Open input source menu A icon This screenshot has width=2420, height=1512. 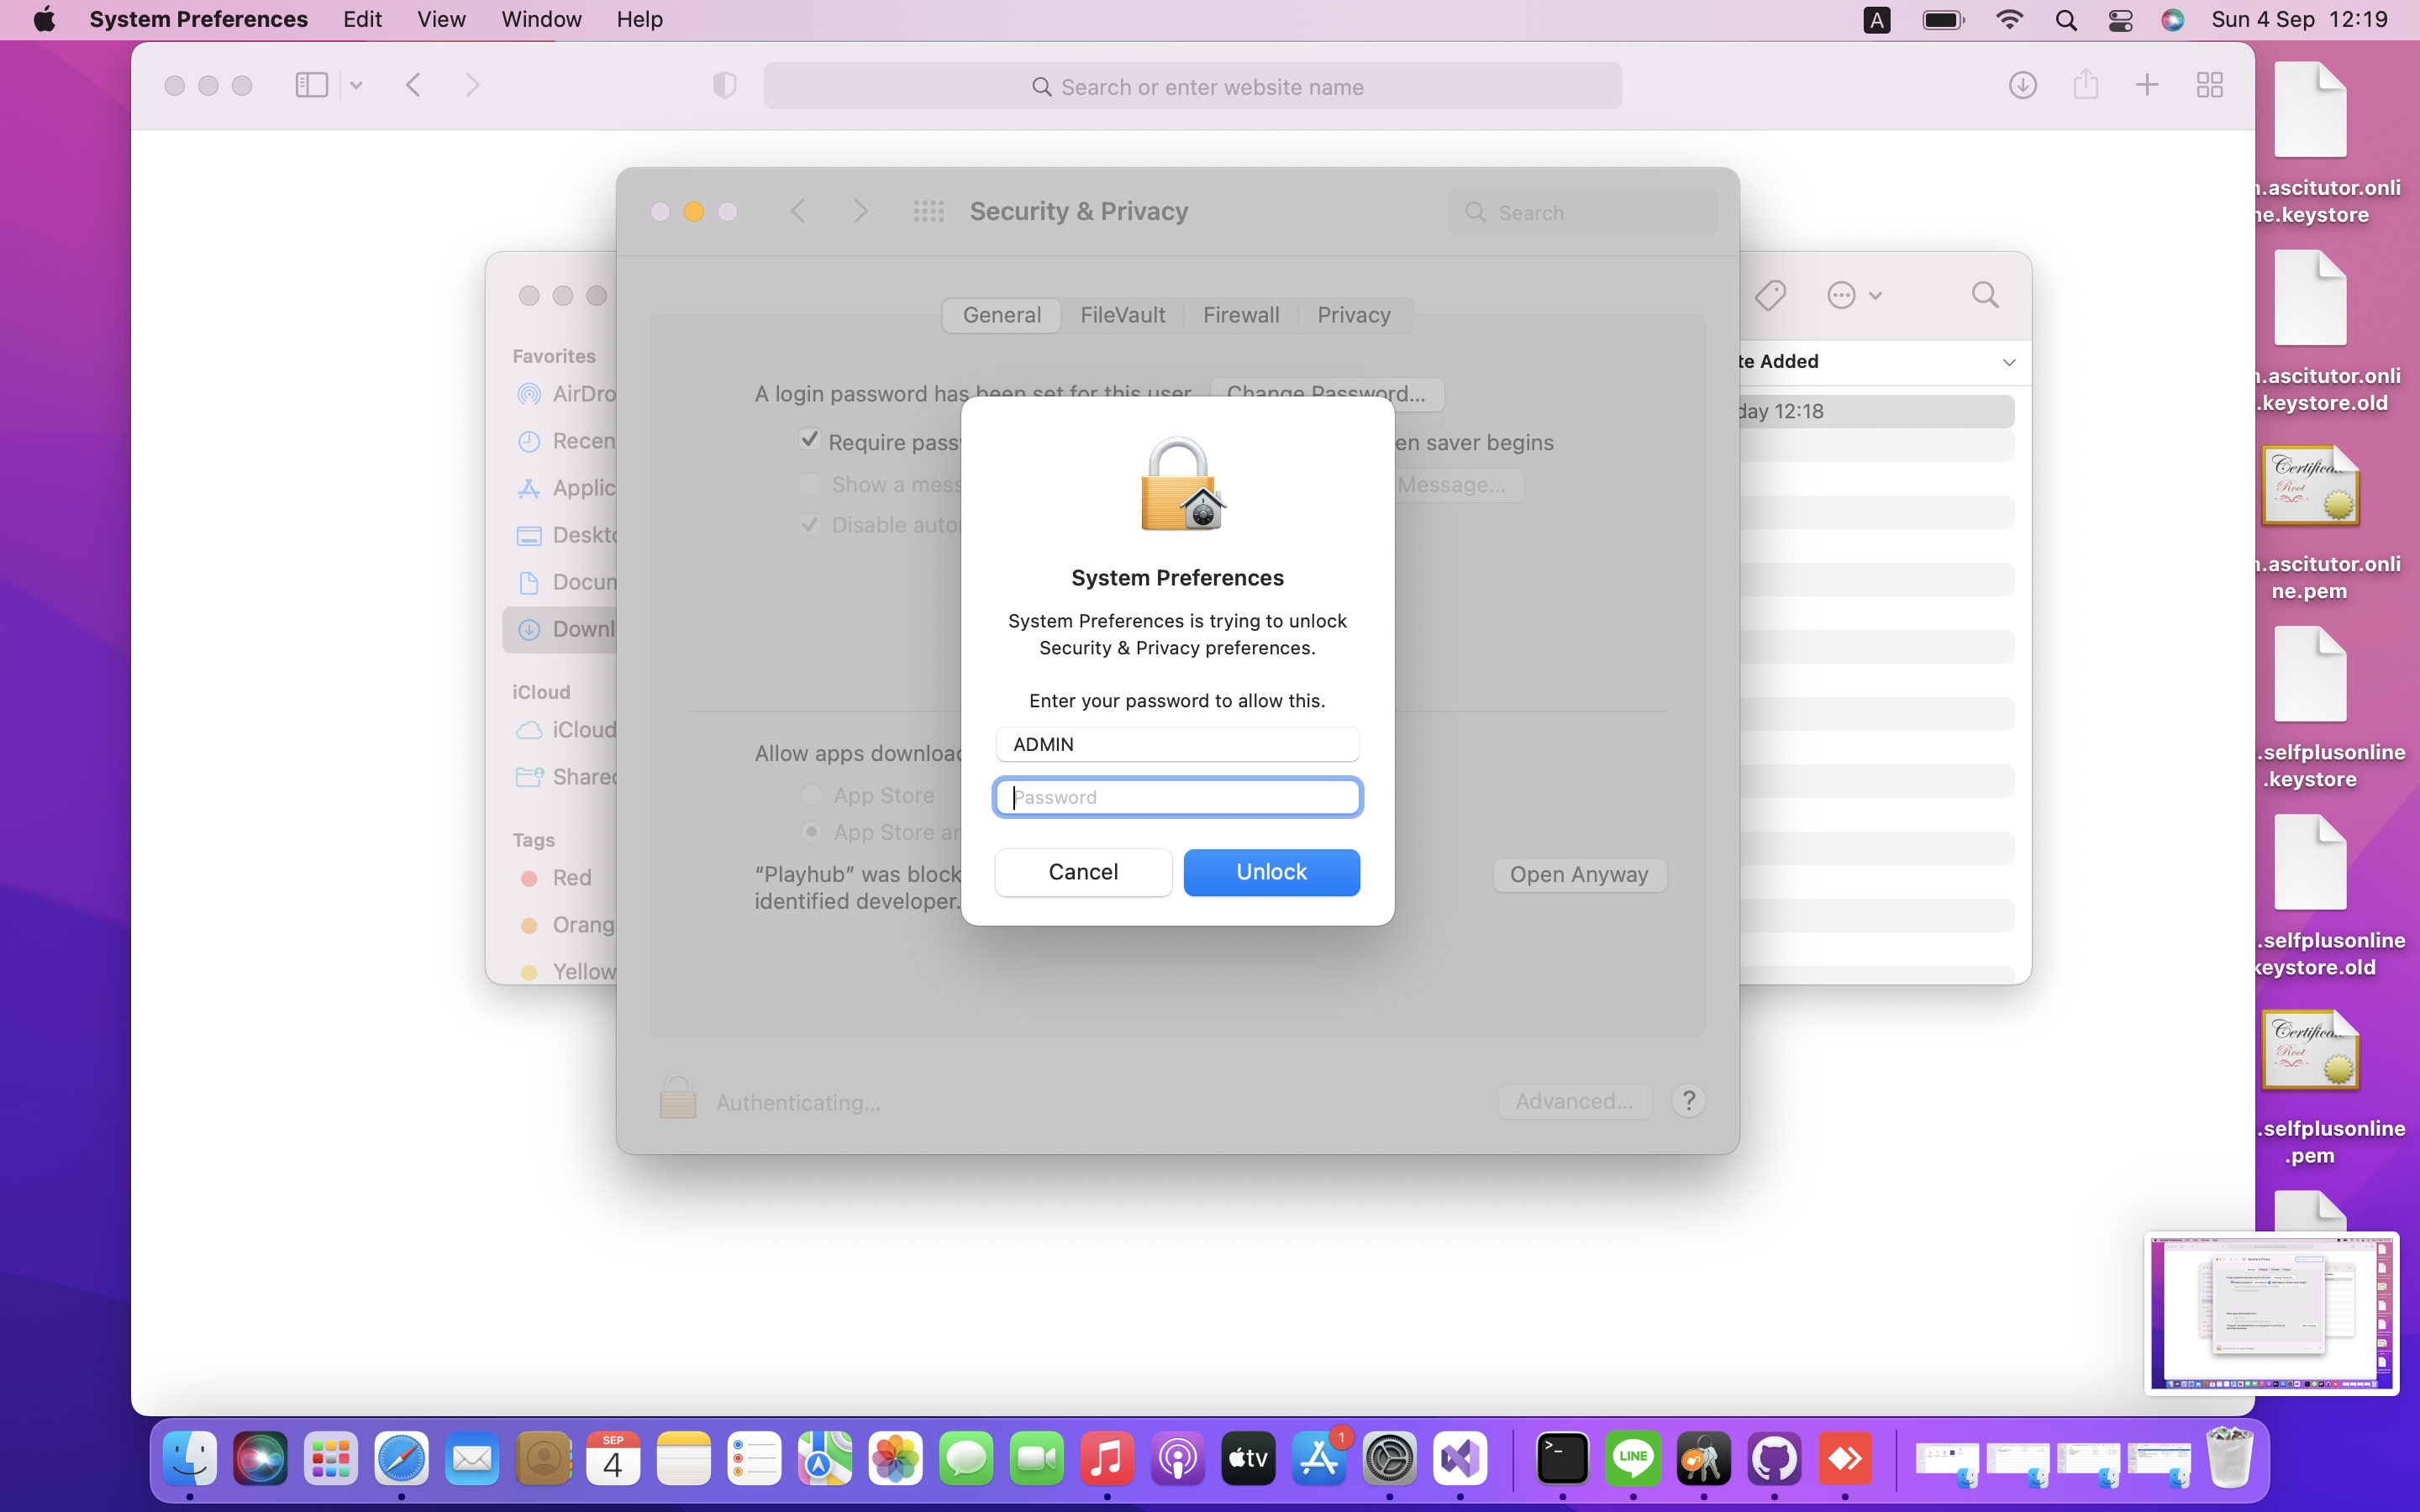[x=1876, y=19]
